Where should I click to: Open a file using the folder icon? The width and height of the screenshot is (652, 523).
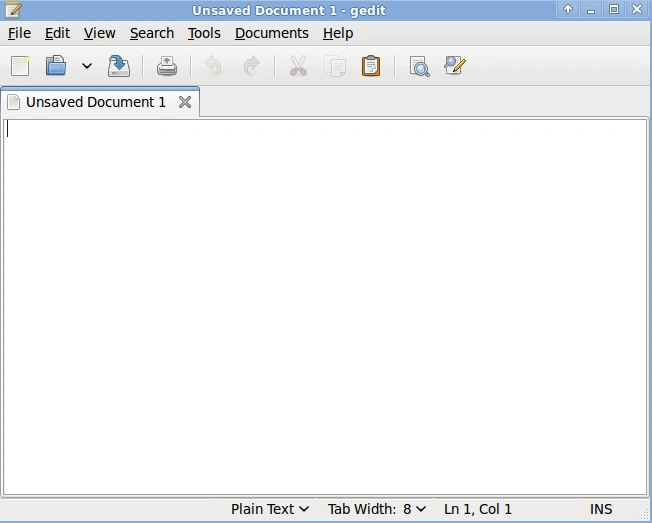pyautogui.click(x=56, y=66)
